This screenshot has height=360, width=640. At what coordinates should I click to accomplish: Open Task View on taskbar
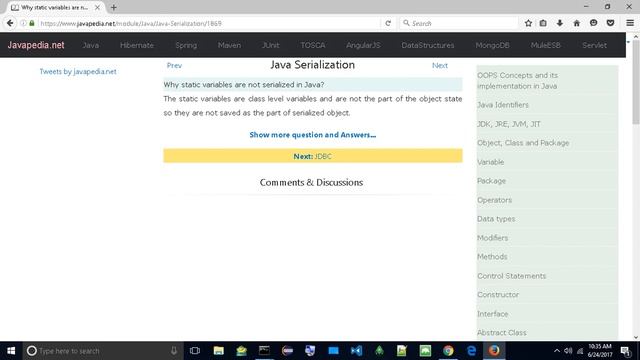click(195, 351)
